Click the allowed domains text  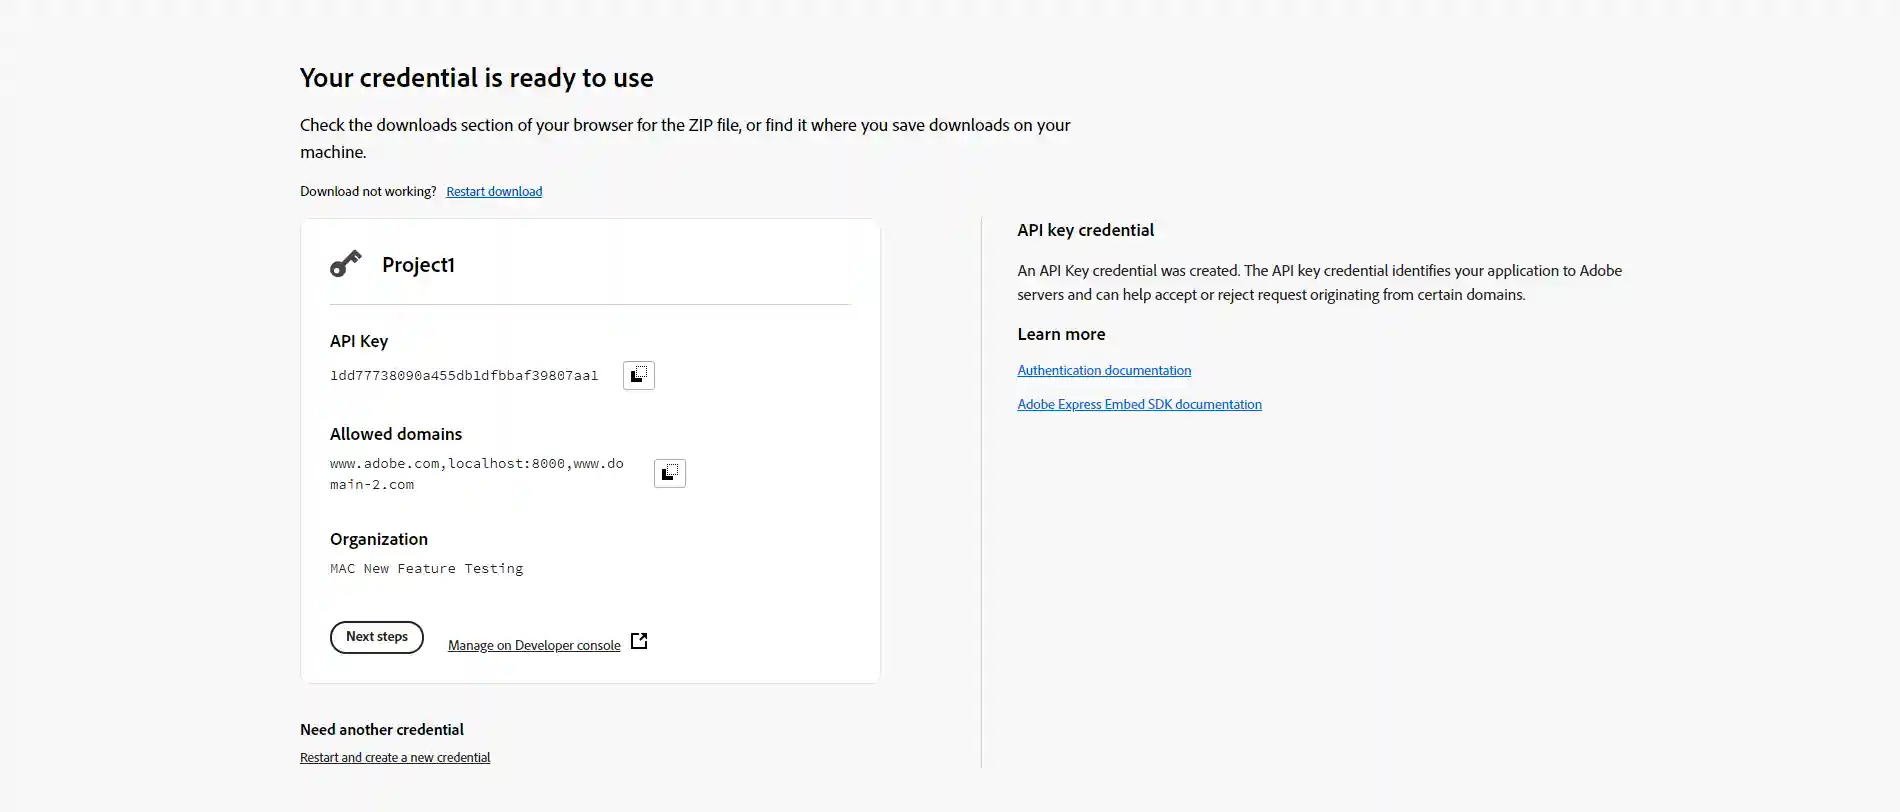pyautogui.click(x=477, y=473)
